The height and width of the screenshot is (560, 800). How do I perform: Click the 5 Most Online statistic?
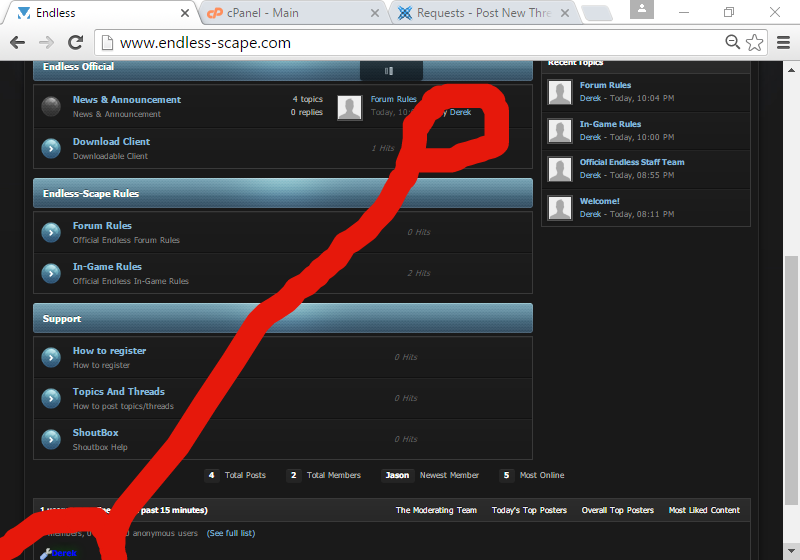532,475
